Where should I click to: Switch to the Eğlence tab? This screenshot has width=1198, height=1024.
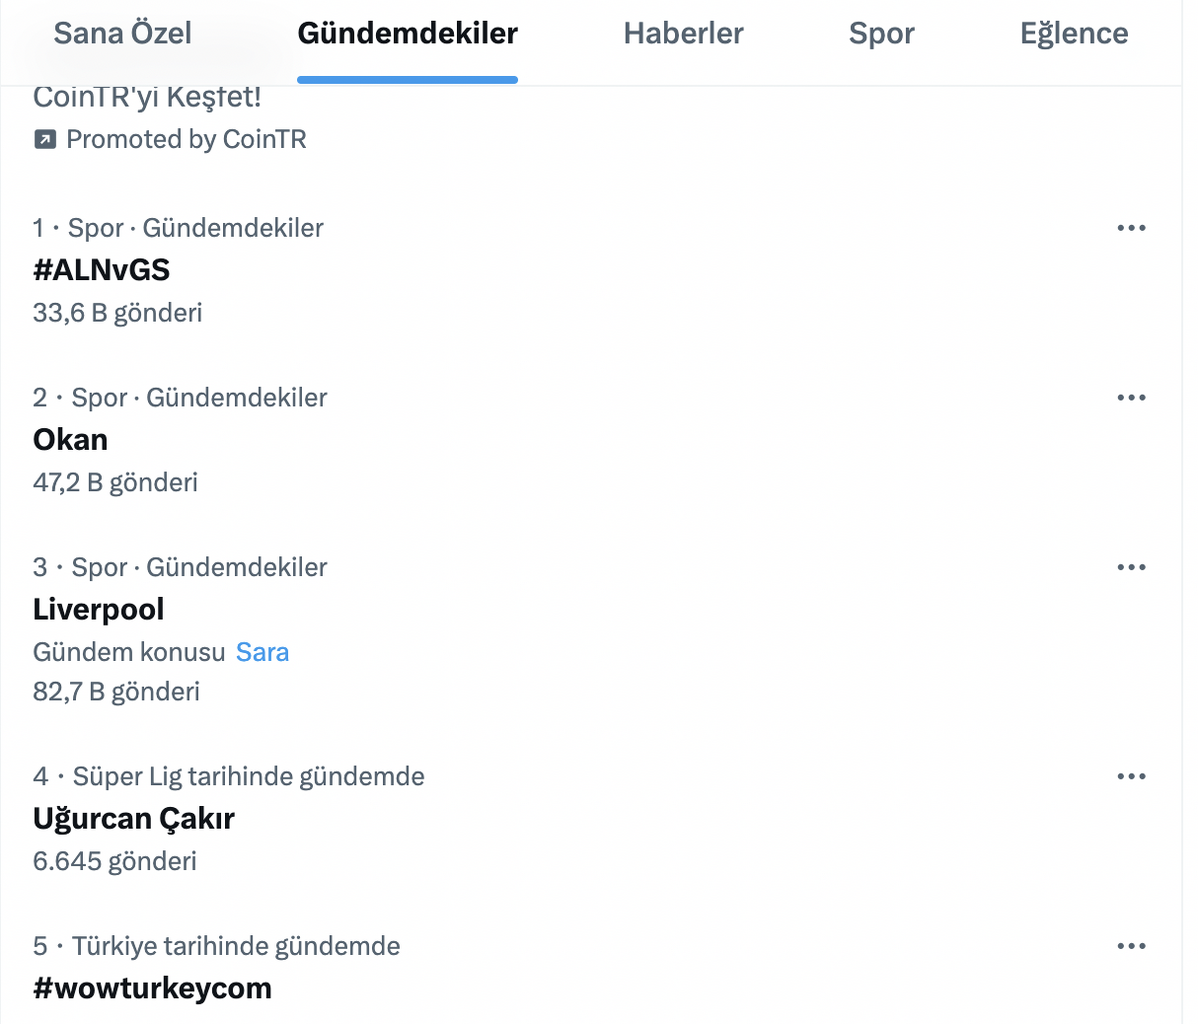tap(1073, 34)
